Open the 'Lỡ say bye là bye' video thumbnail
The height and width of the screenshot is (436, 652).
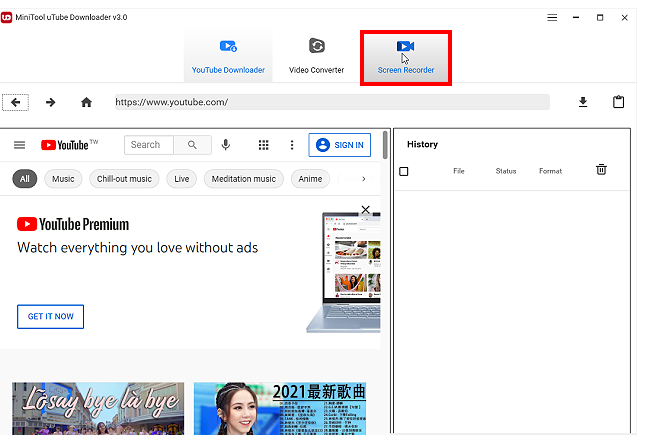(98, 409)
